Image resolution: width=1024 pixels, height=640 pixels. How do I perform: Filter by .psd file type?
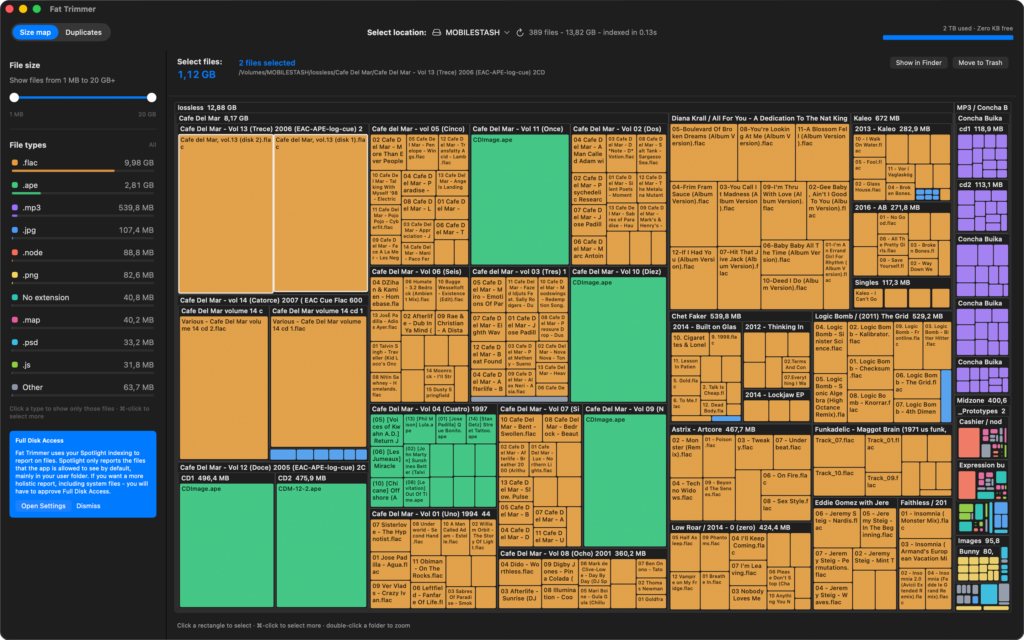[82, 342]
